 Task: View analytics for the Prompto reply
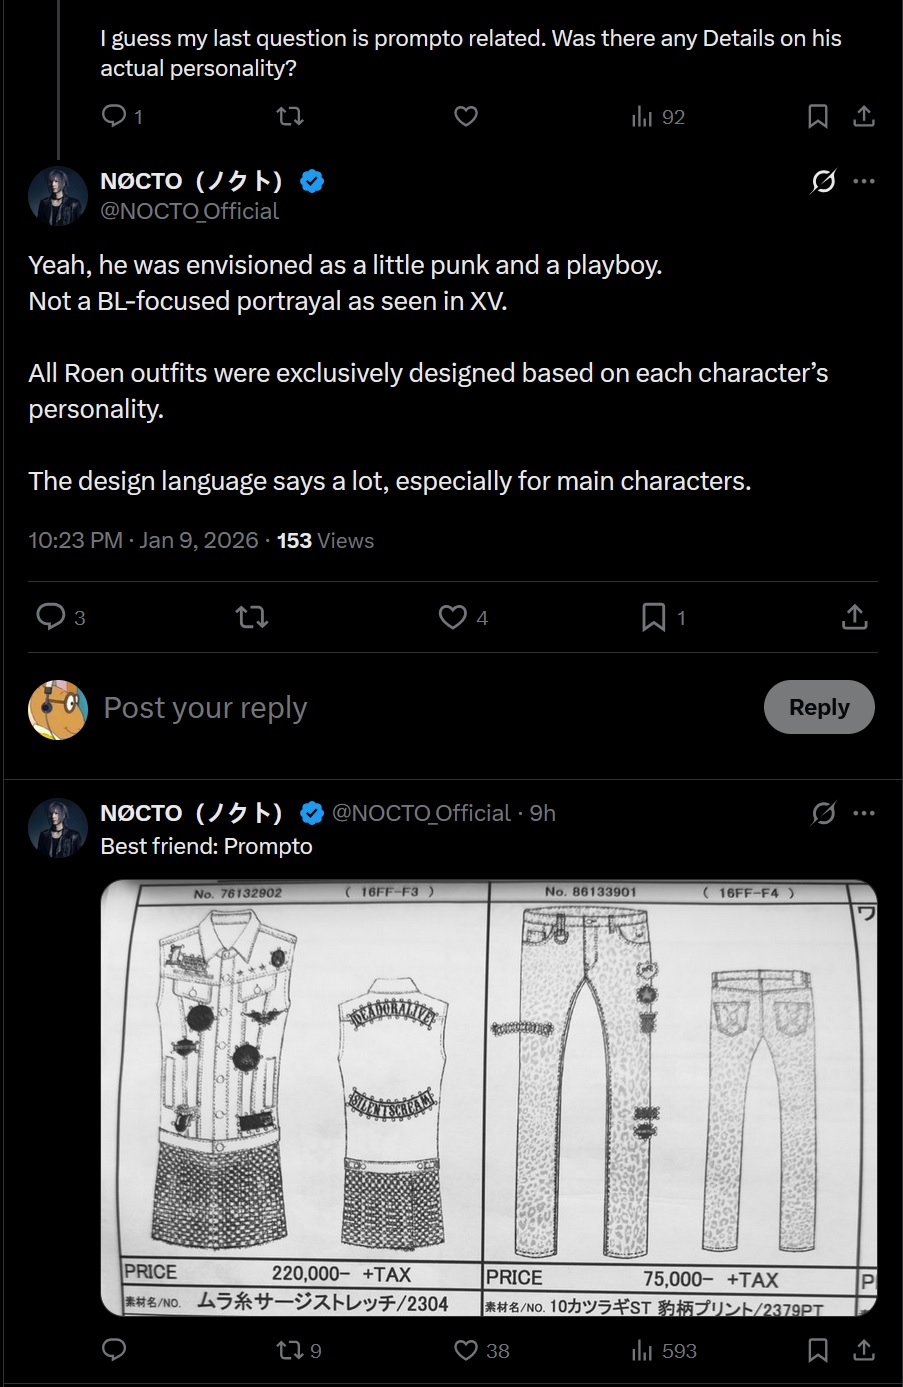(643, 1350)
